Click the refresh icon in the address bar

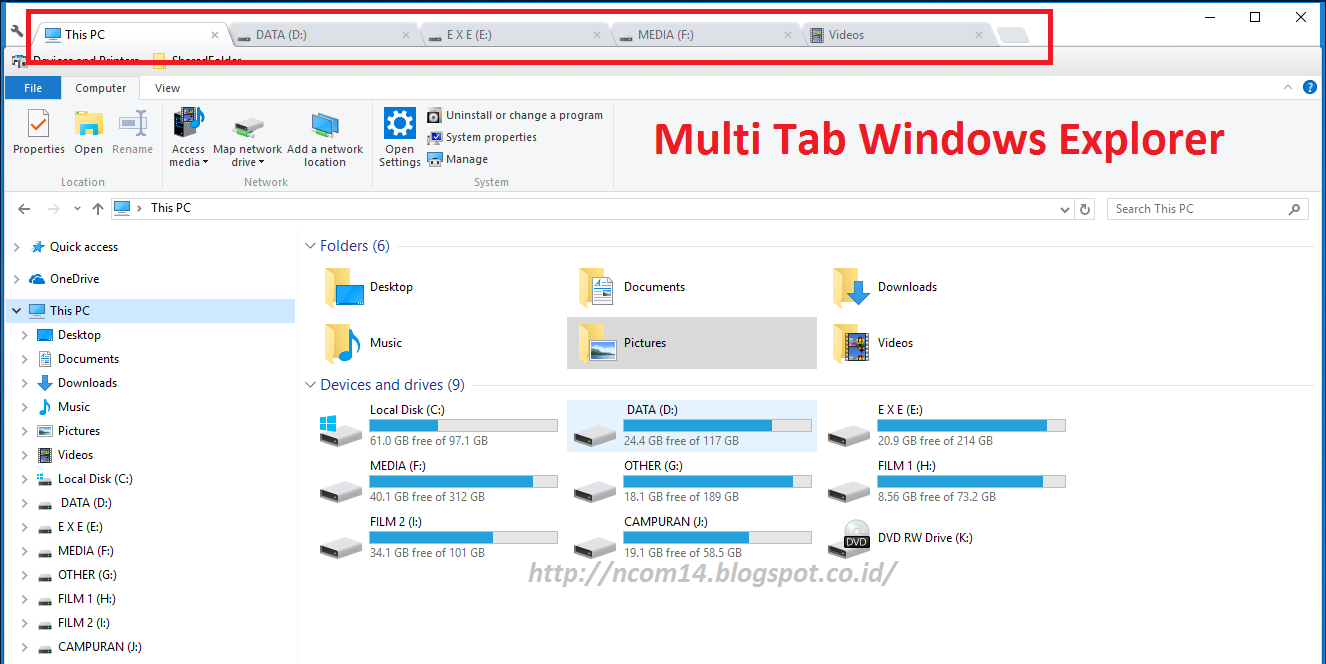coord(1086,208)
